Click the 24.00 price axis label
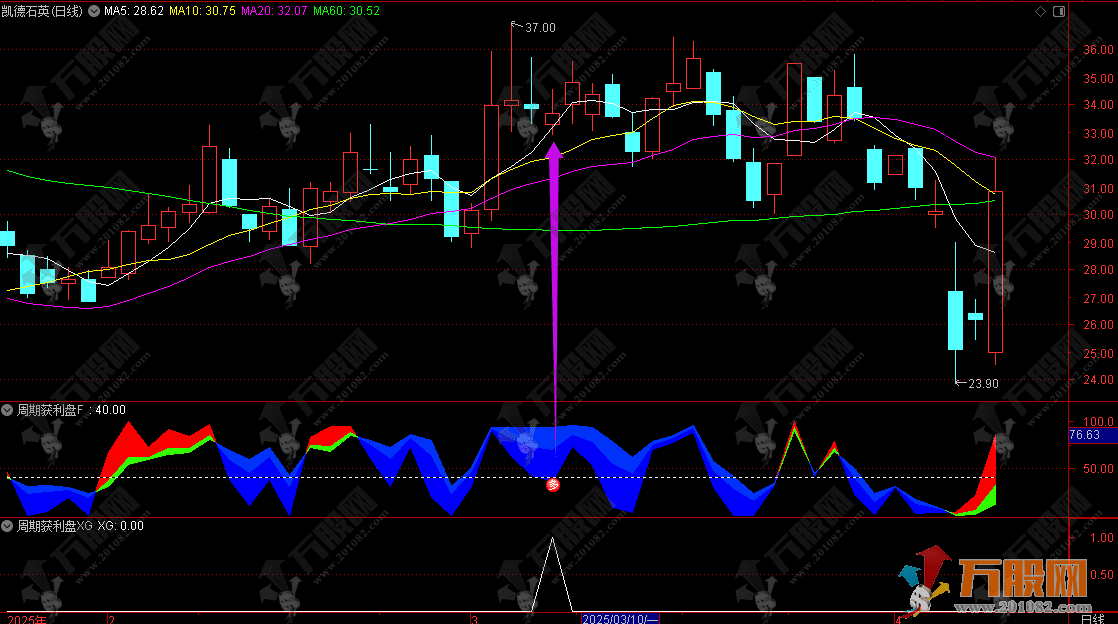This screenshot has height=624, width=1118. coord(1098,379)
